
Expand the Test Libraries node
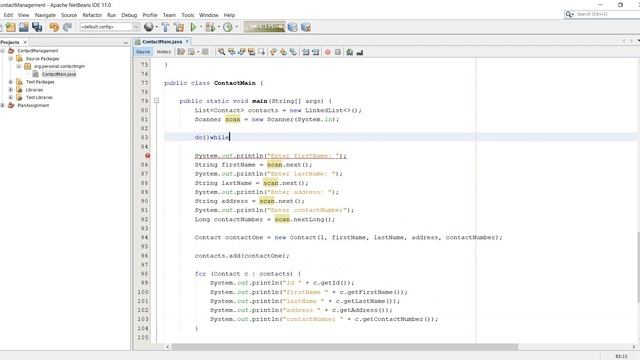tap(11, 97)
